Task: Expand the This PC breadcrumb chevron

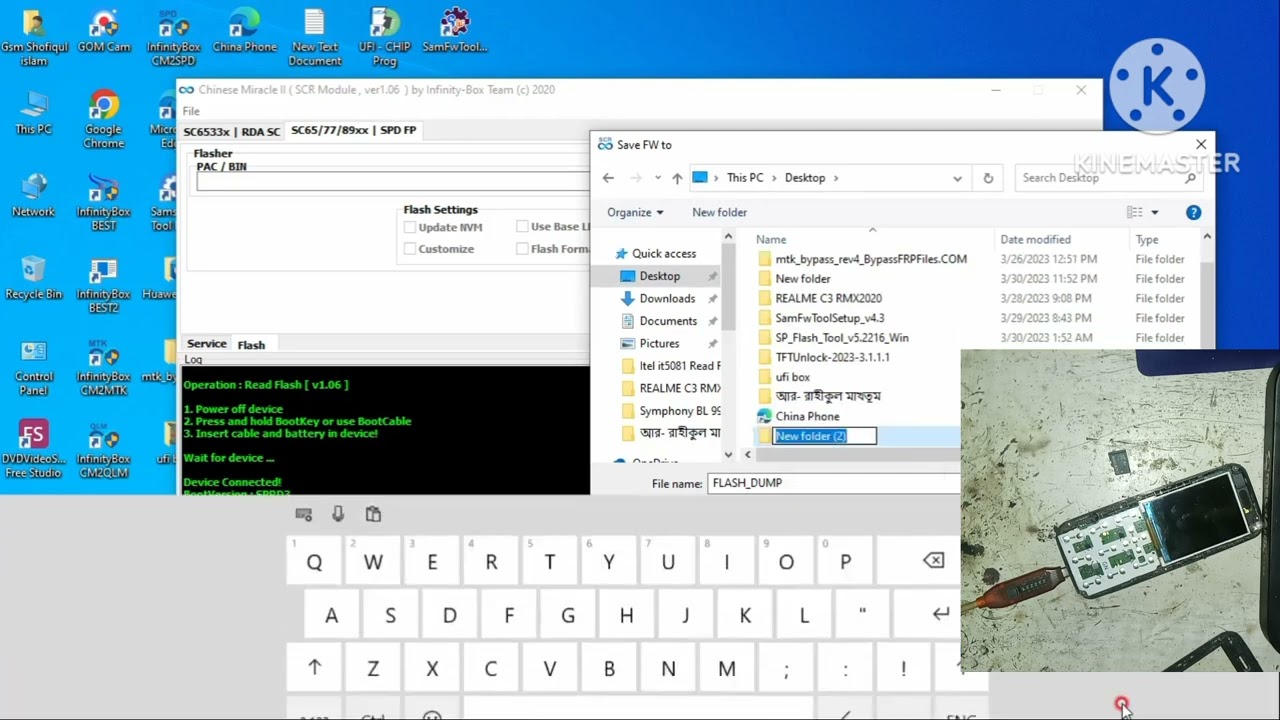Action: pos(774,178)
